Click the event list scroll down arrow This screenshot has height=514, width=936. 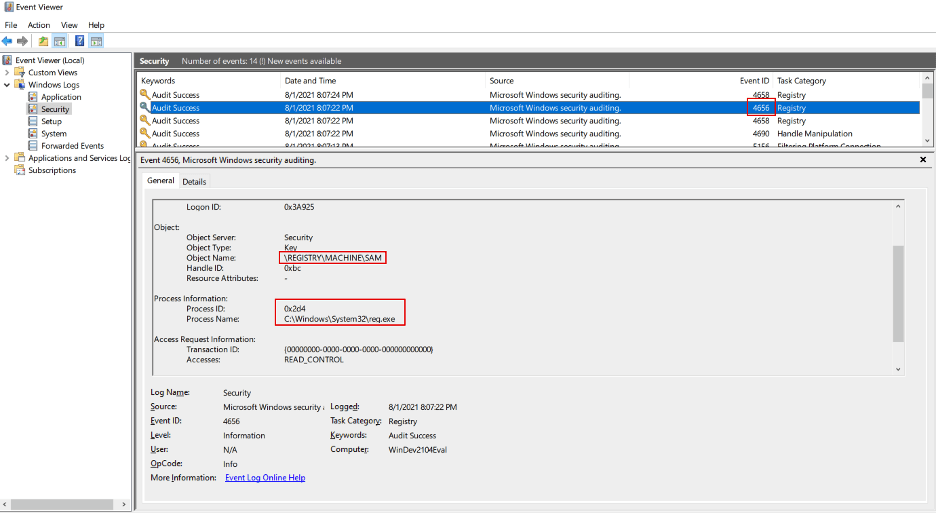pyautogui.click(x=926, y=141)
